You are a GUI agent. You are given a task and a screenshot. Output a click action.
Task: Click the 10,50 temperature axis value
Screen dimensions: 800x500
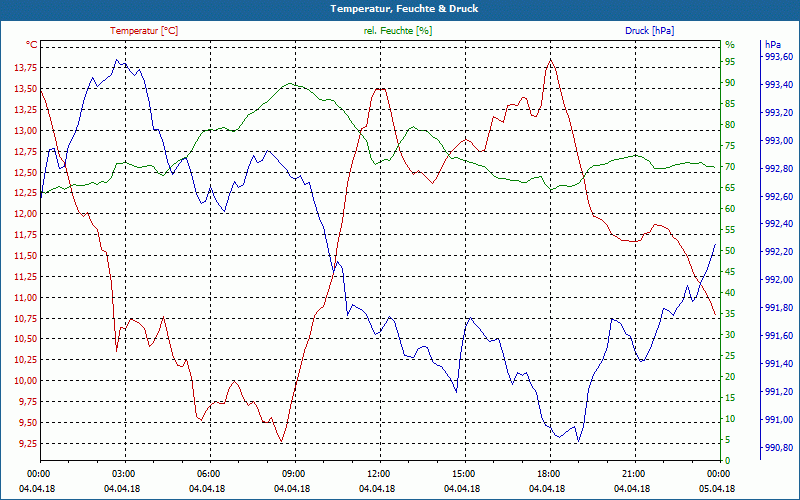click(26, 339)
